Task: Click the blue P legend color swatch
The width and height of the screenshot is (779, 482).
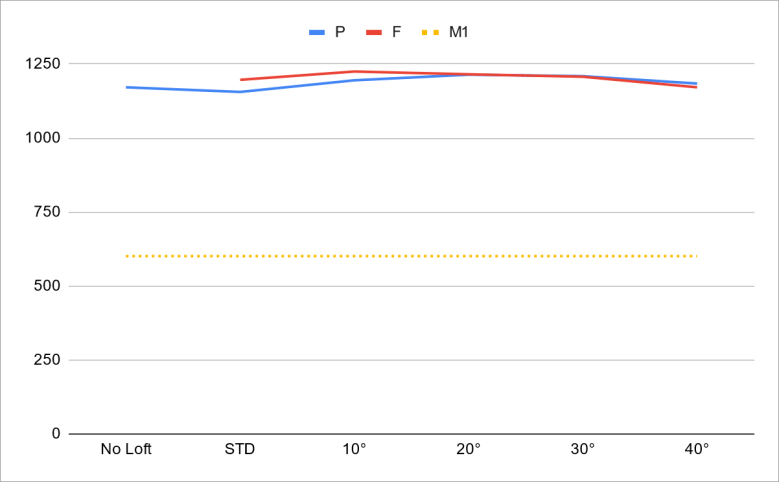Action: pyautogui.click(x=318, y=33)
